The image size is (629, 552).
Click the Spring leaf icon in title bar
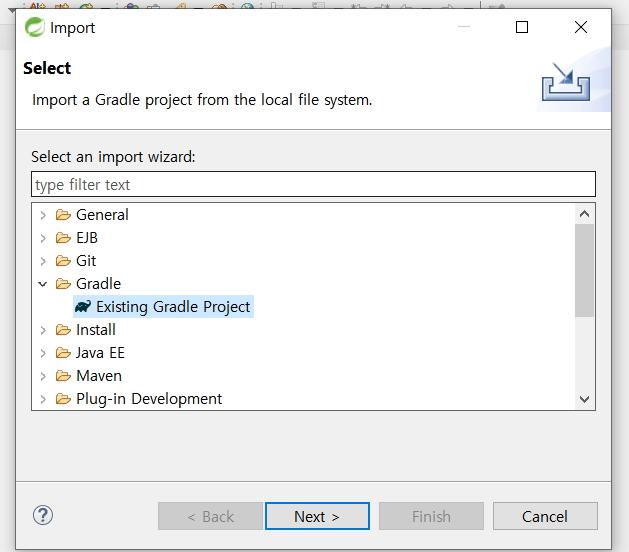(35, 27)
